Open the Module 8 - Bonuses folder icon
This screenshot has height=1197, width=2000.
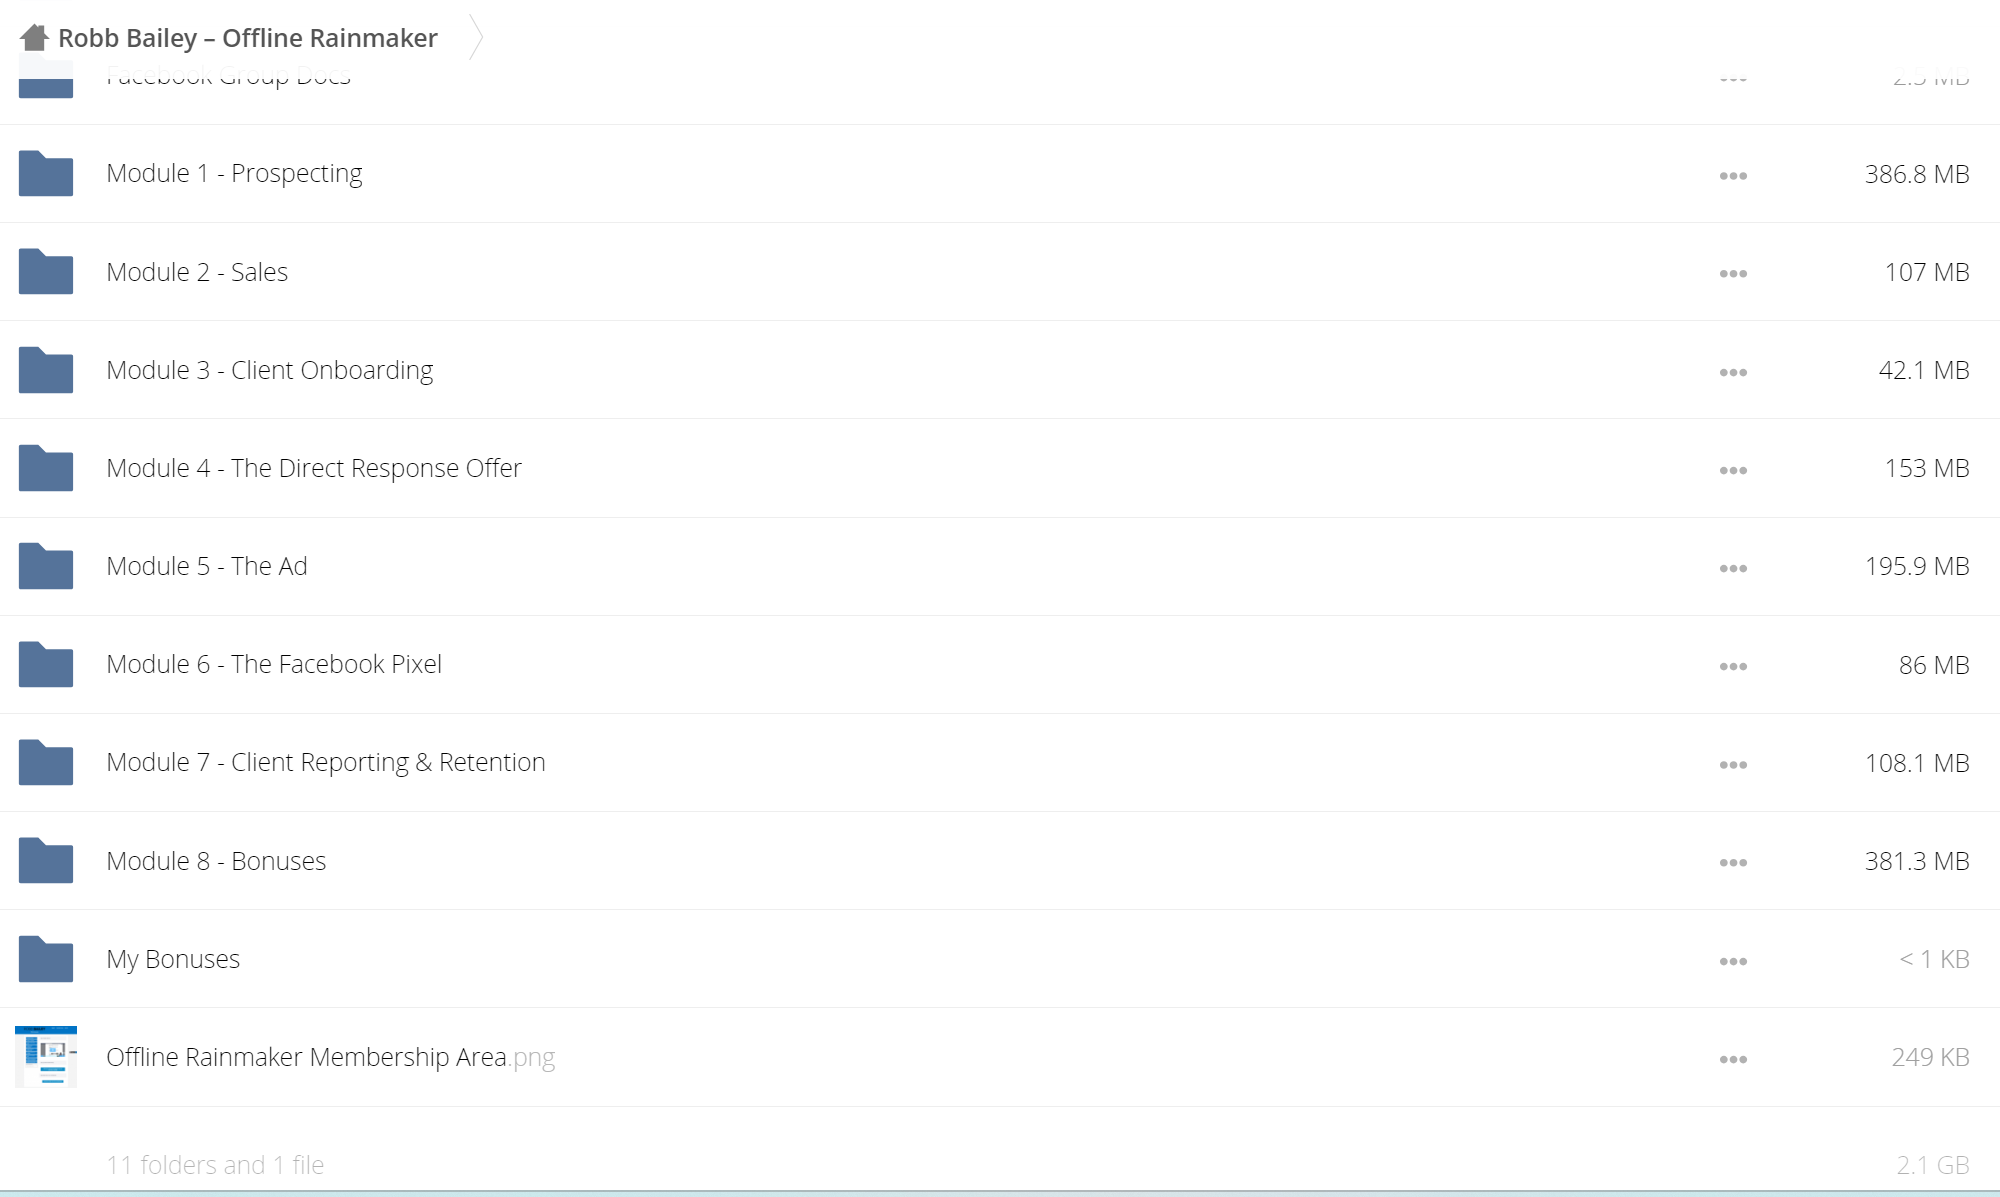pos(46,860)
